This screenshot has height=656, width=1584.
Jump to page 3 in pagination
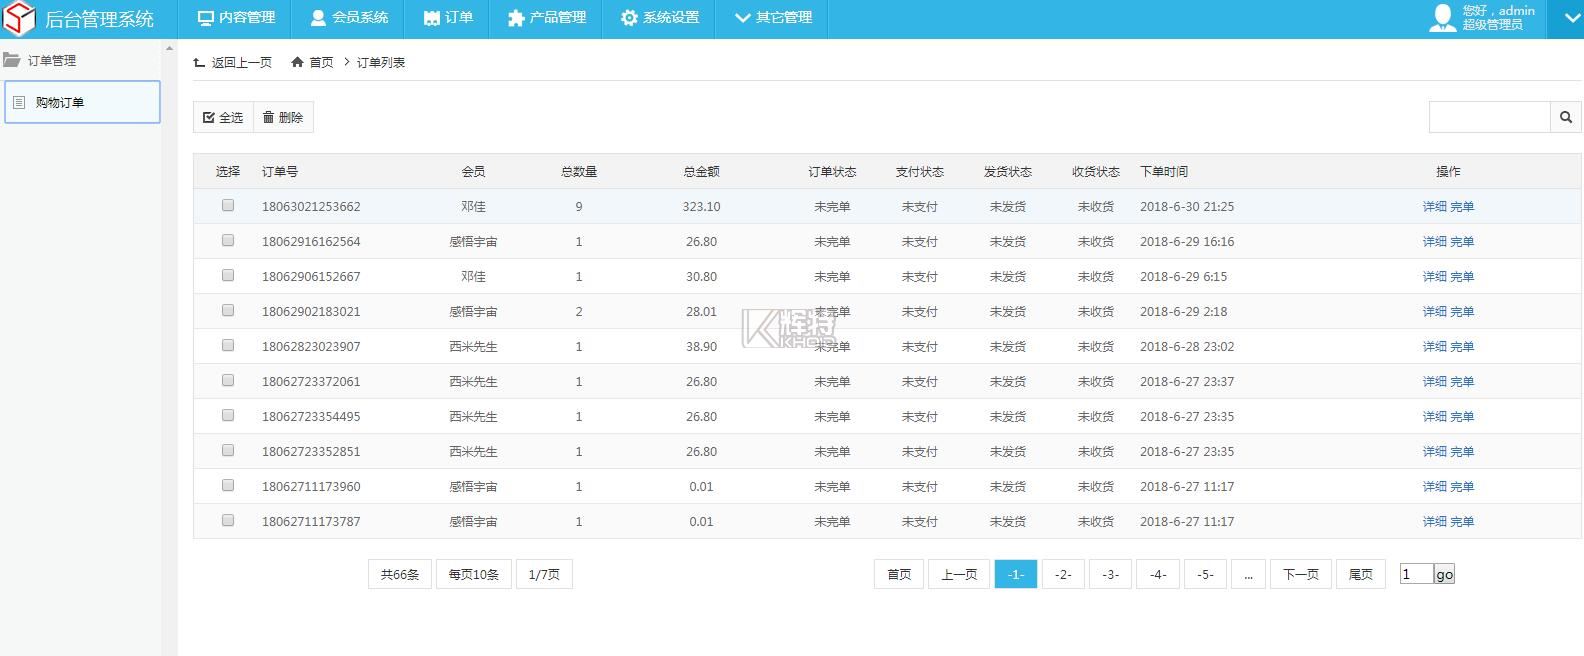pyautogui.click(x=1110, y=574)
